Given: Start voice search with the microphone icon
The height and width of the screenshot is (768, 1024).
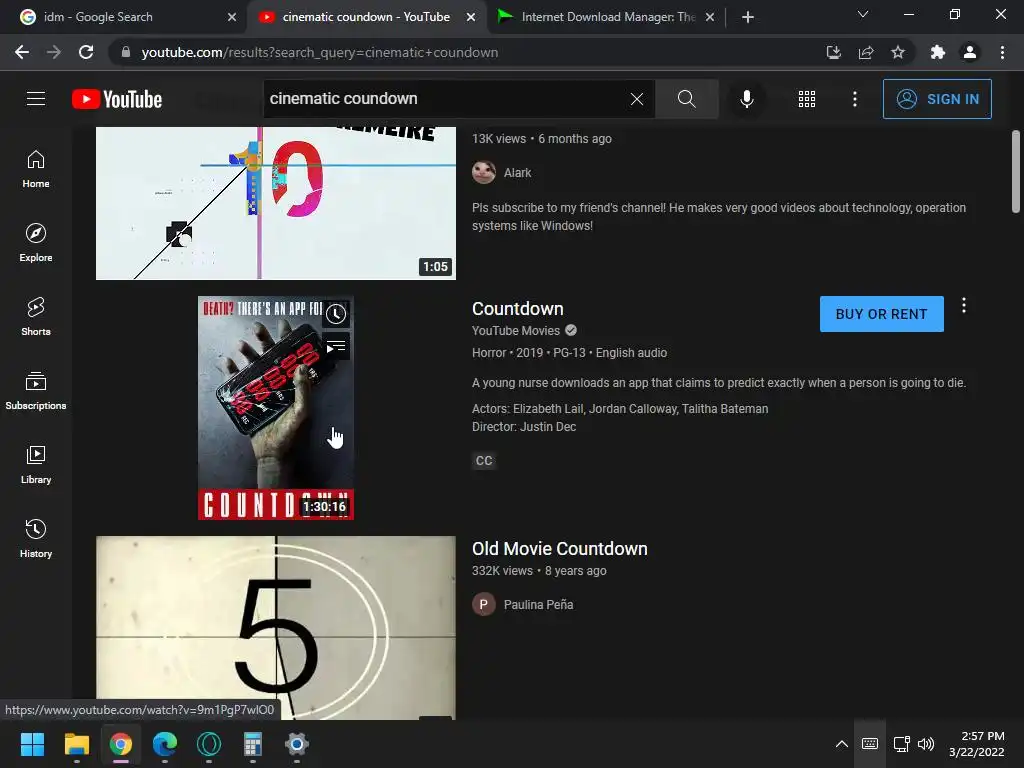Looking at the screenshot, I should 746,99.
